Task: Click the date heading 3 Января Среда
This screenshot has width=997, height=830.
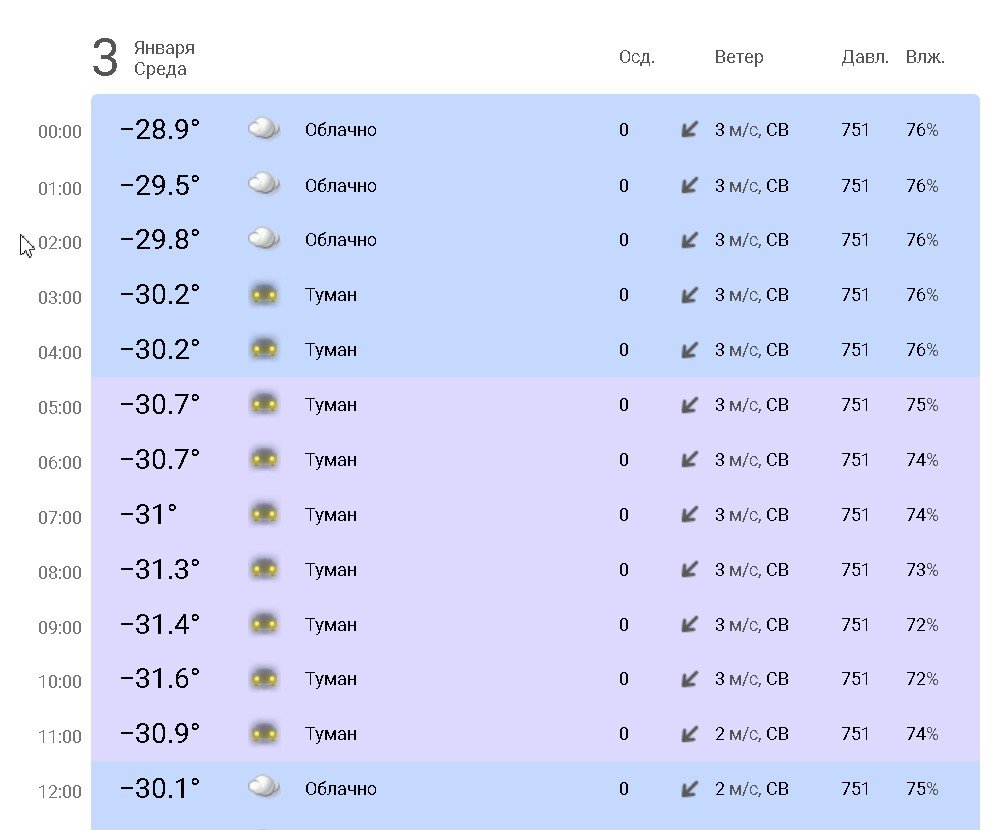Action: coord(144,58)
